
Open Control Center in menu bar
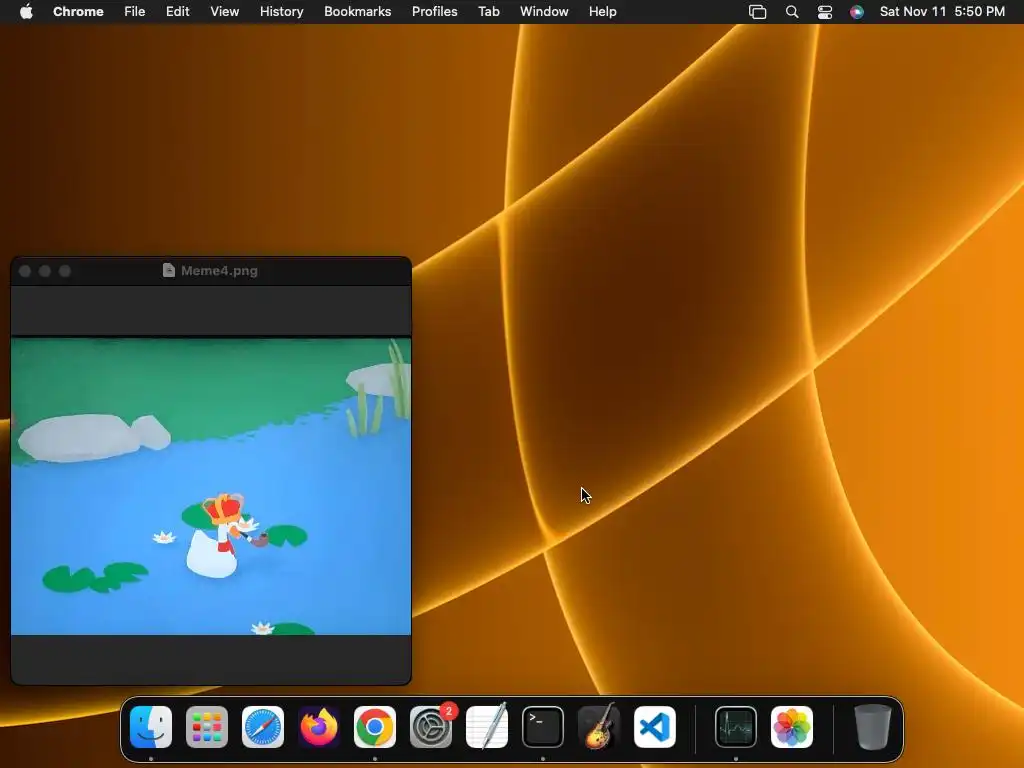coord(825,12)
